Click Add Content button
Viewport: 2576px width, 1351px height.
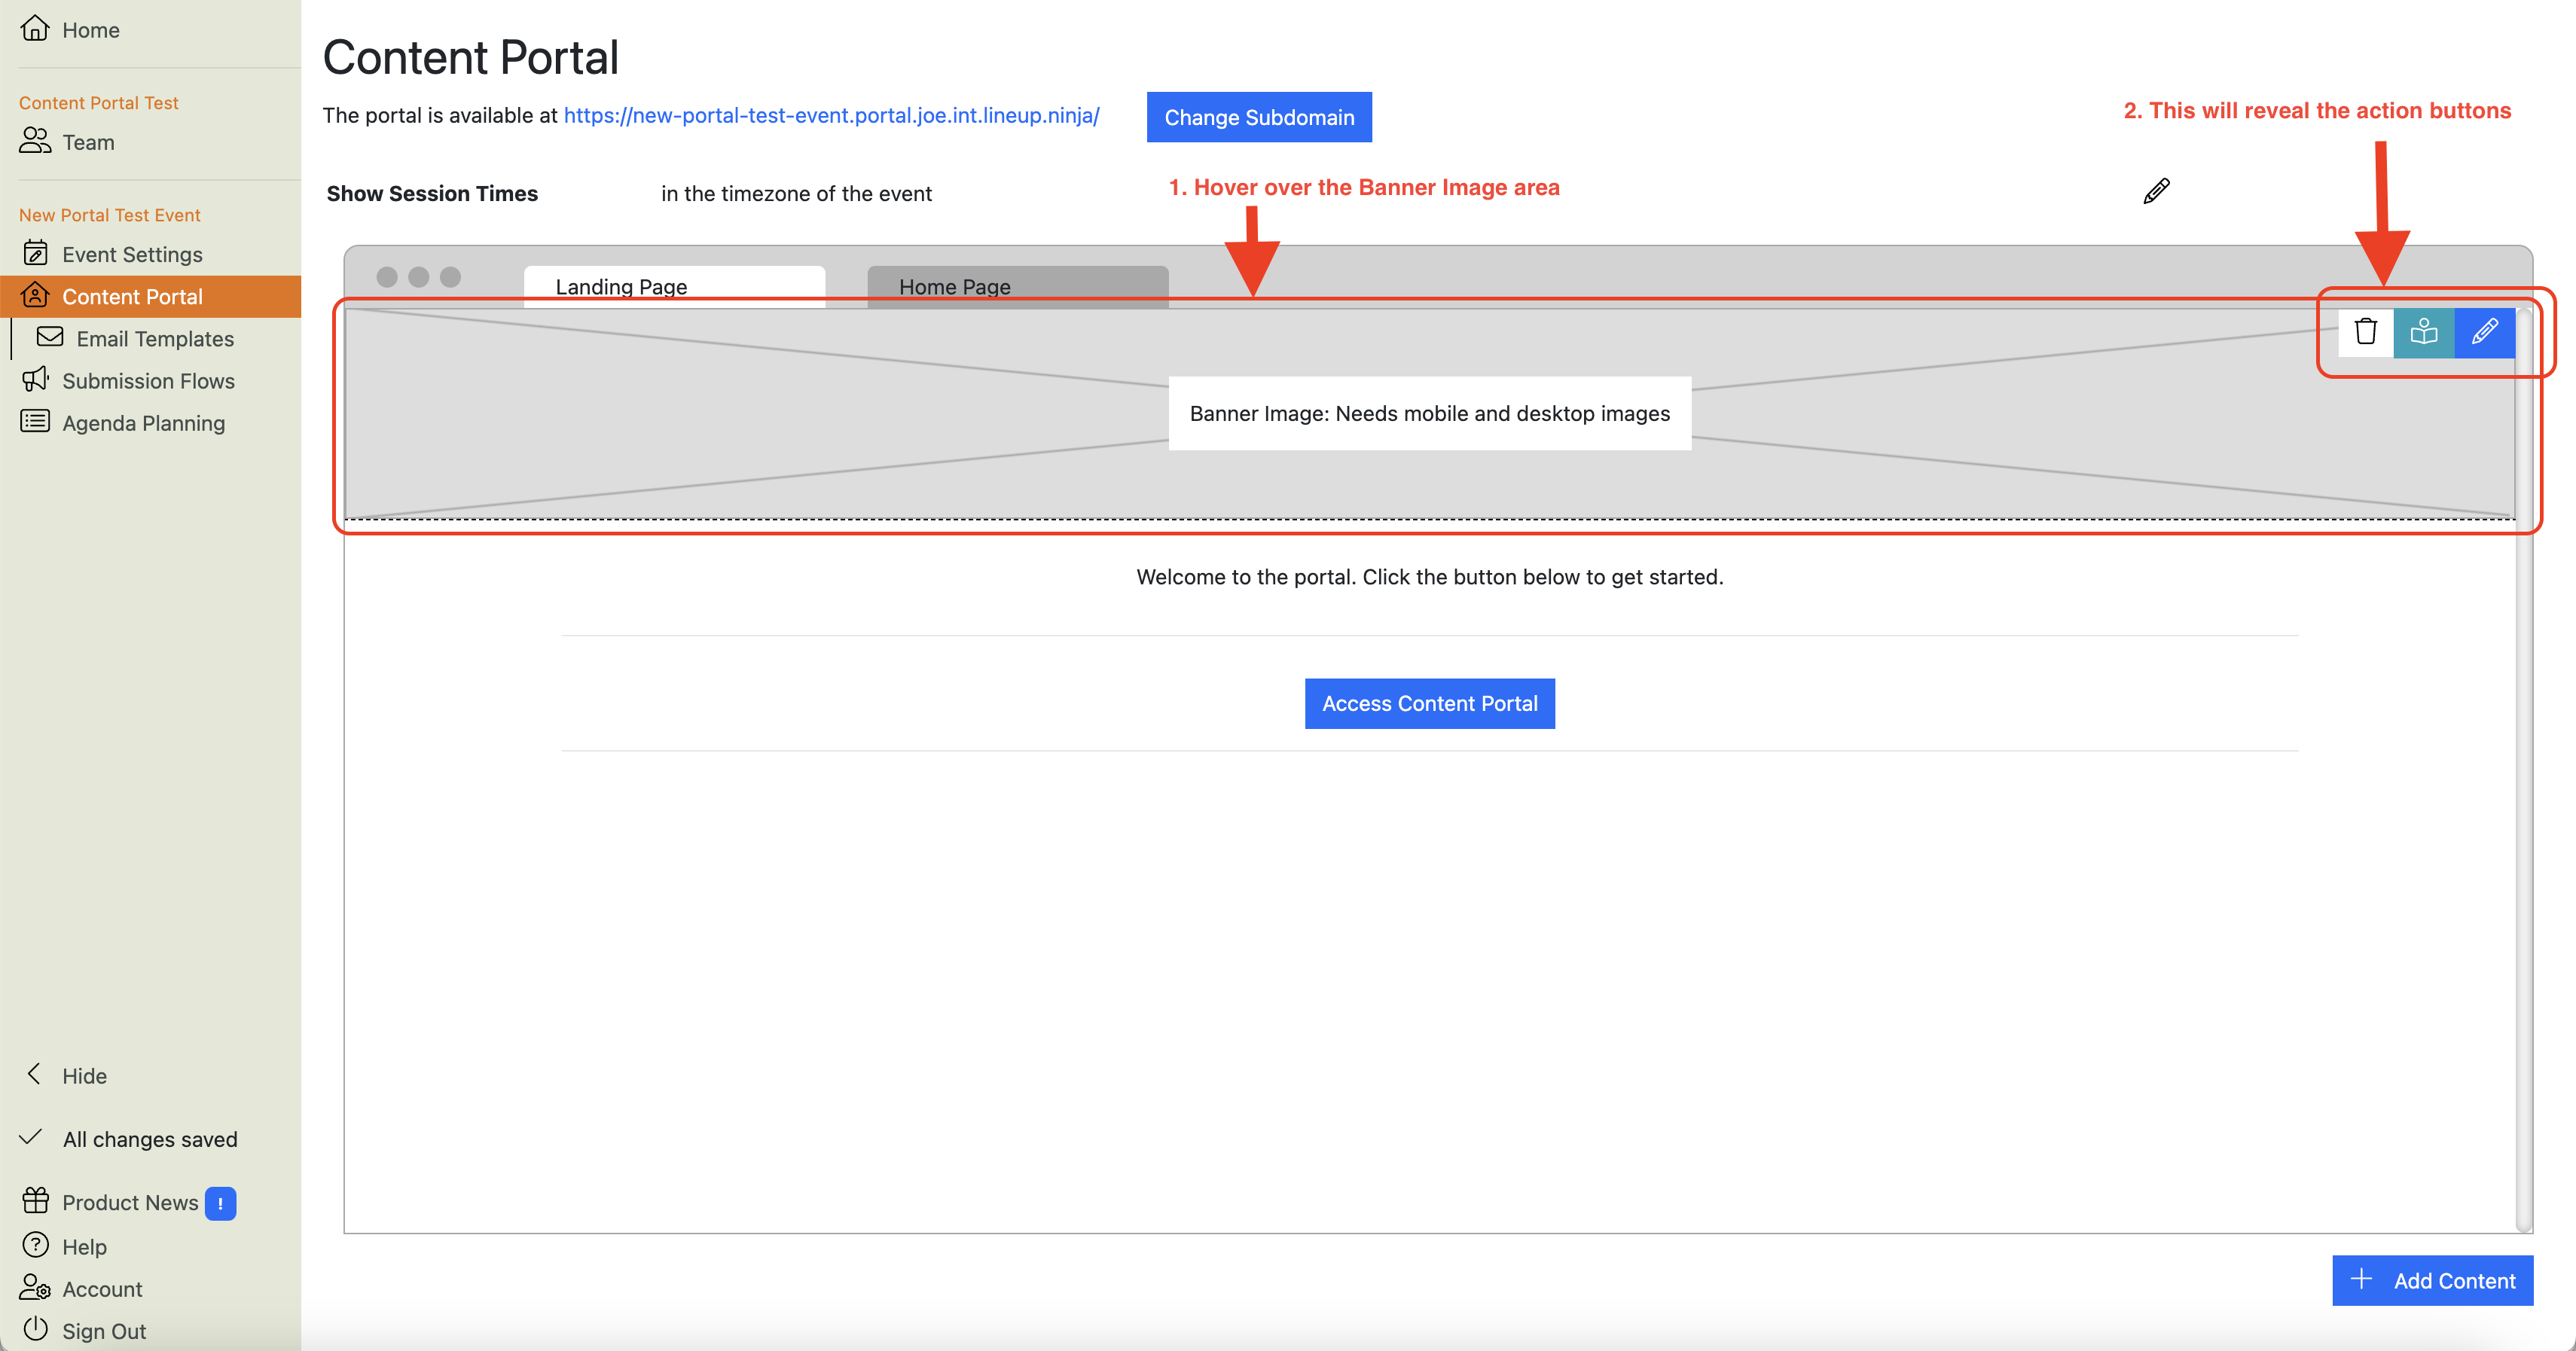2432,1280
